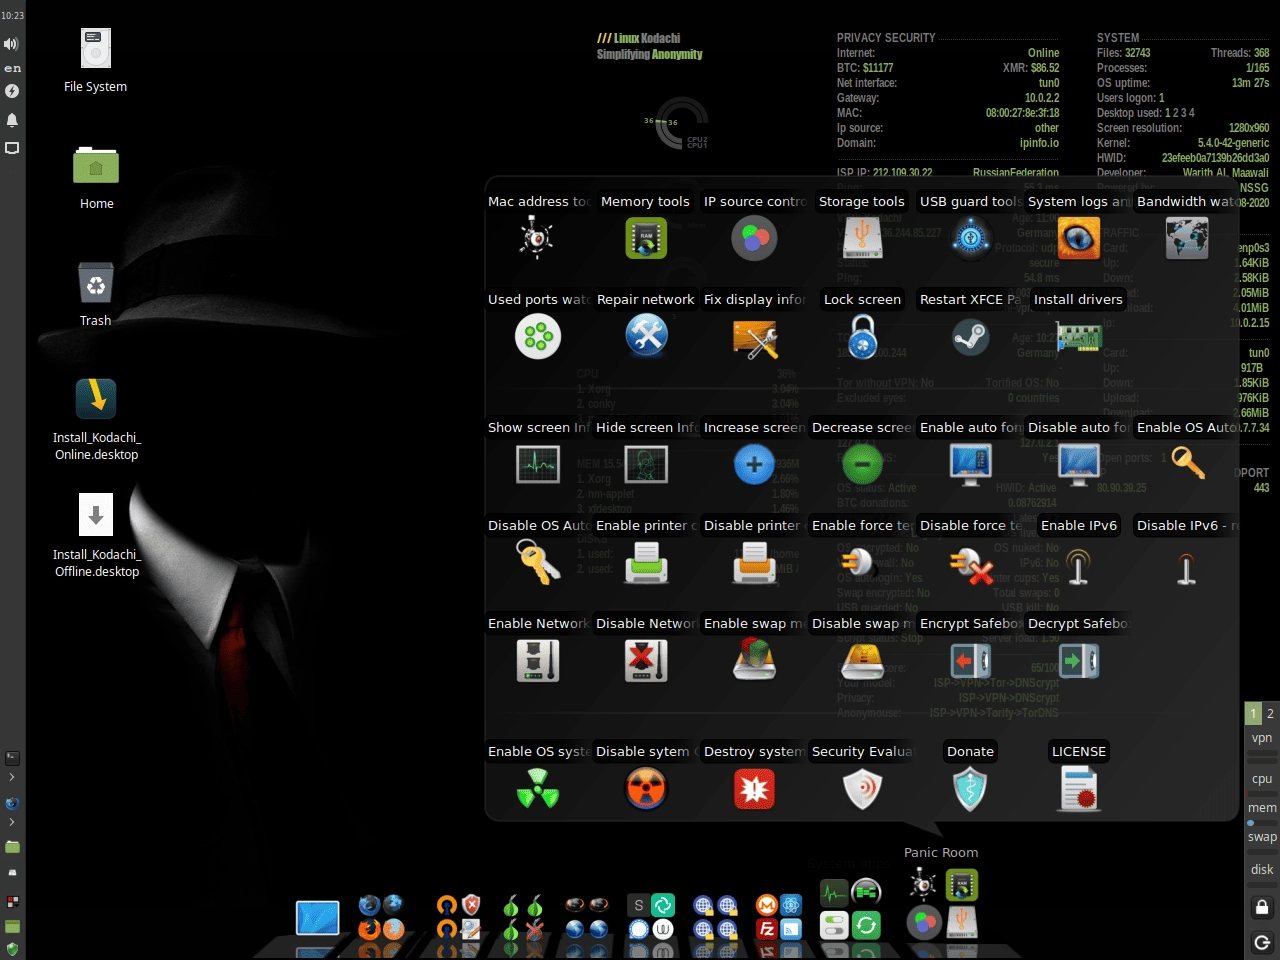Click the Hide screen Info icon
This screenshot has width=1280, height=960.
click(x=646, y=464)
